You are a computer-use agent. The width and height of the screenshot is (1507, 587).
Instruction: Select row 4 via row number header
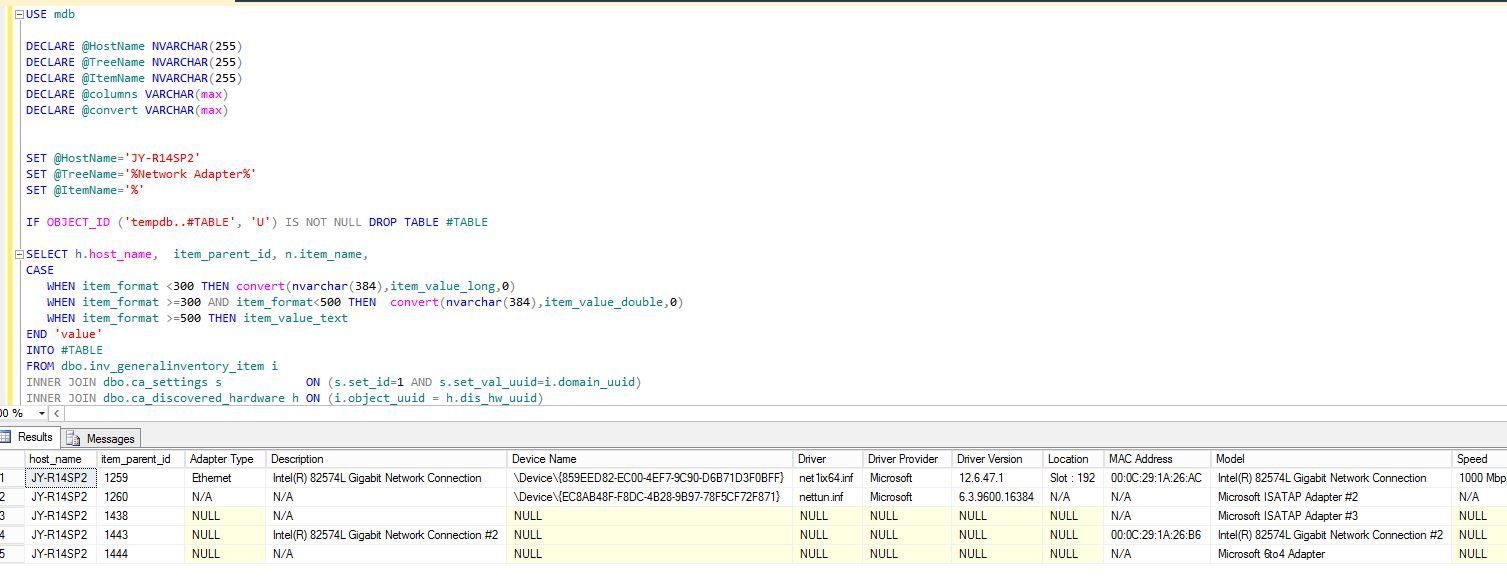[10, 535]
